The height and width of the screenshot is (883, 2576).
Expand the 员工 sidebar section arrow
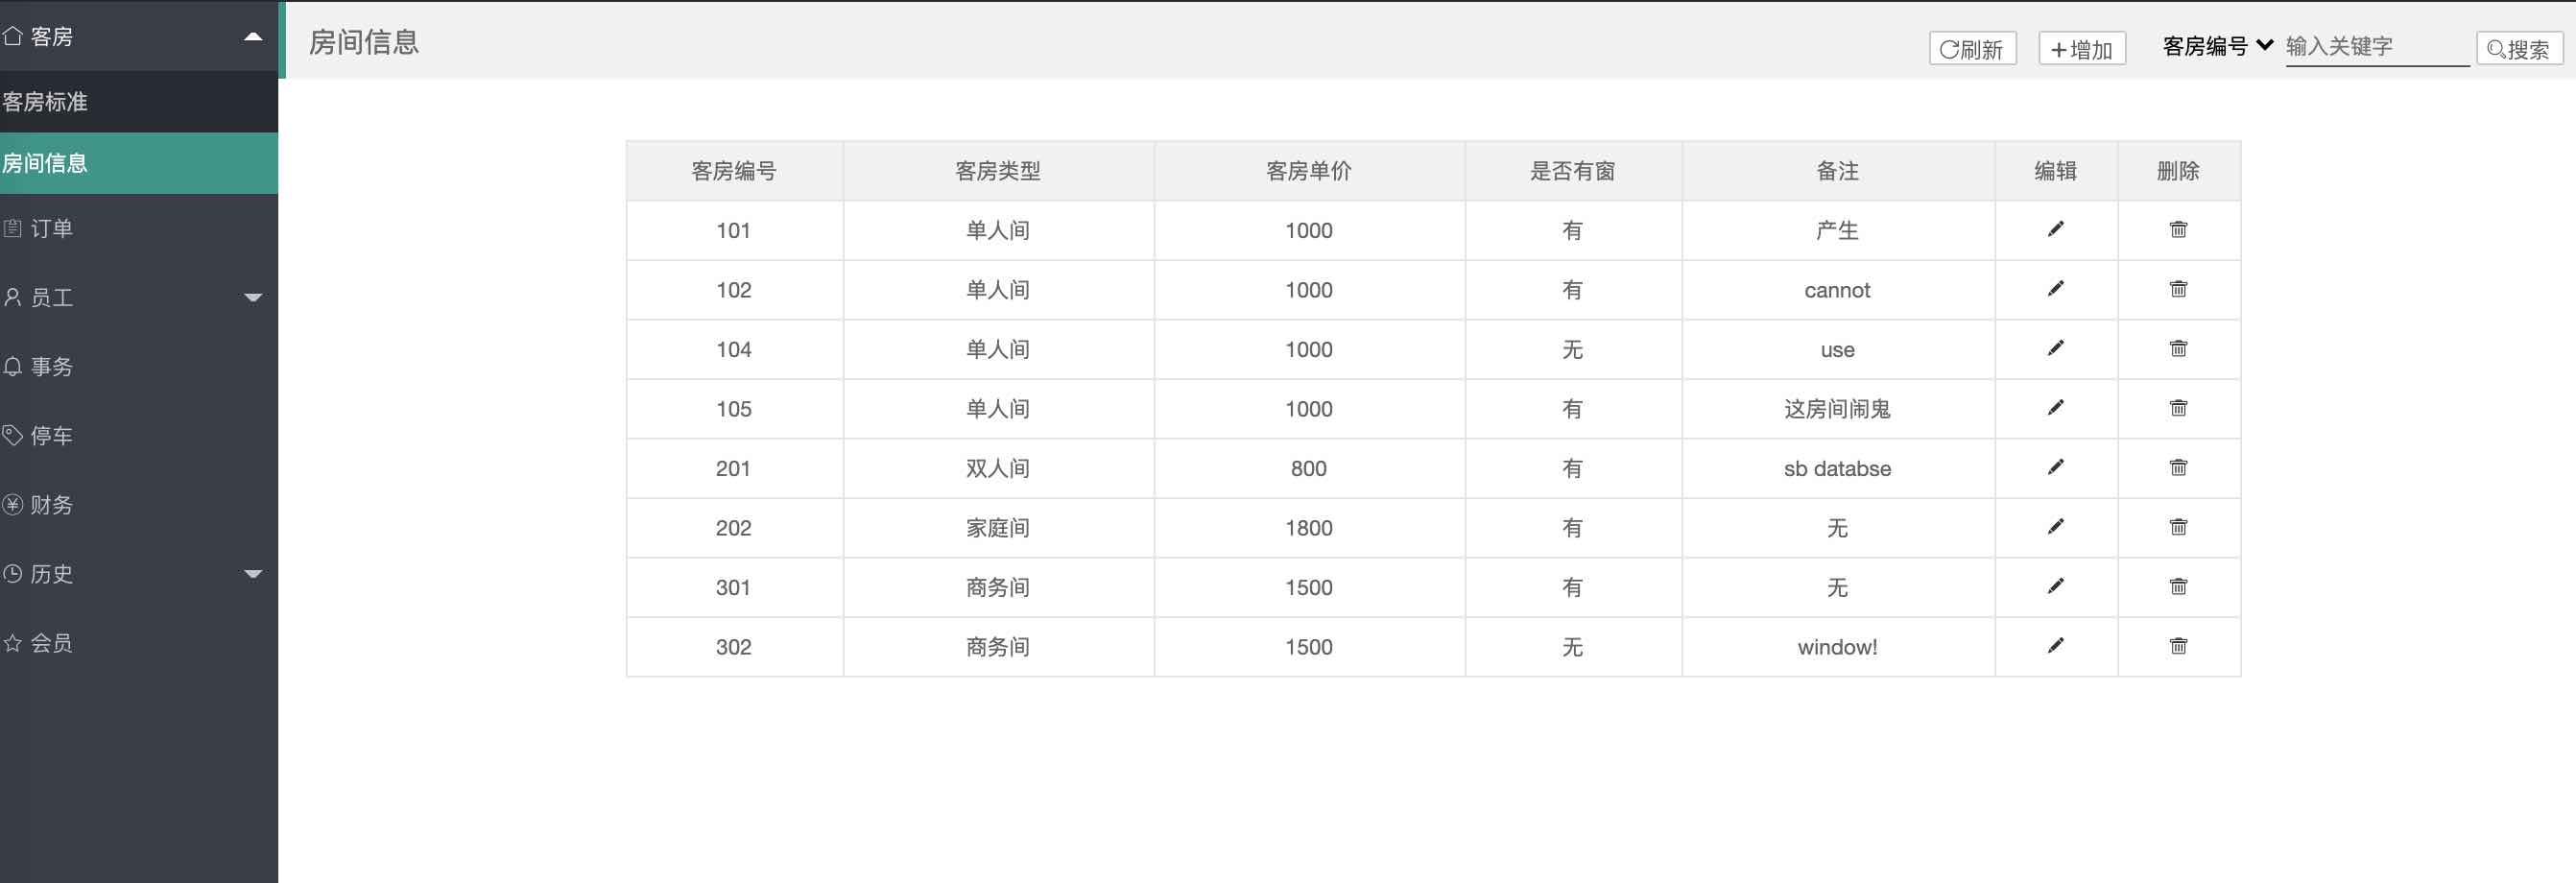point(253,297)
